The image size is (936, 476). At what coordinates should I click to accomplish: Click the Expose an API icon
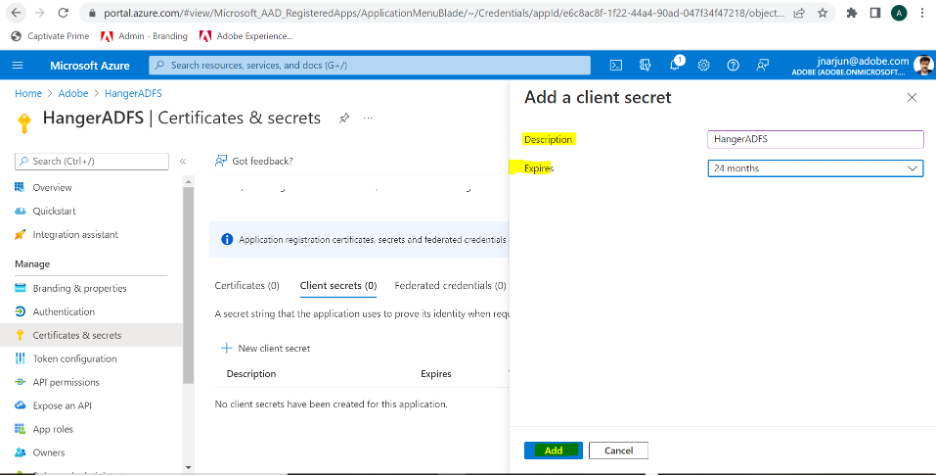pos(20,405)
